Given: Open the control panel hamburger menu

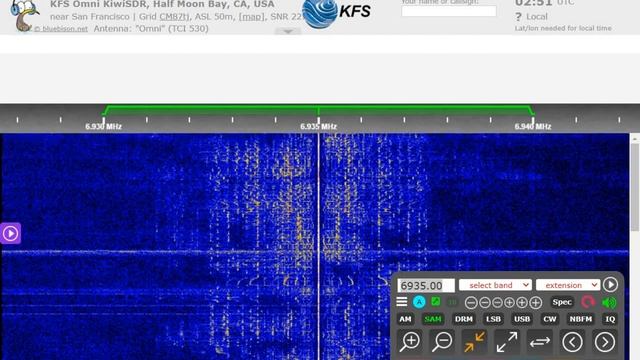Looking at the screenshot, I should click(x=402, y=302).
